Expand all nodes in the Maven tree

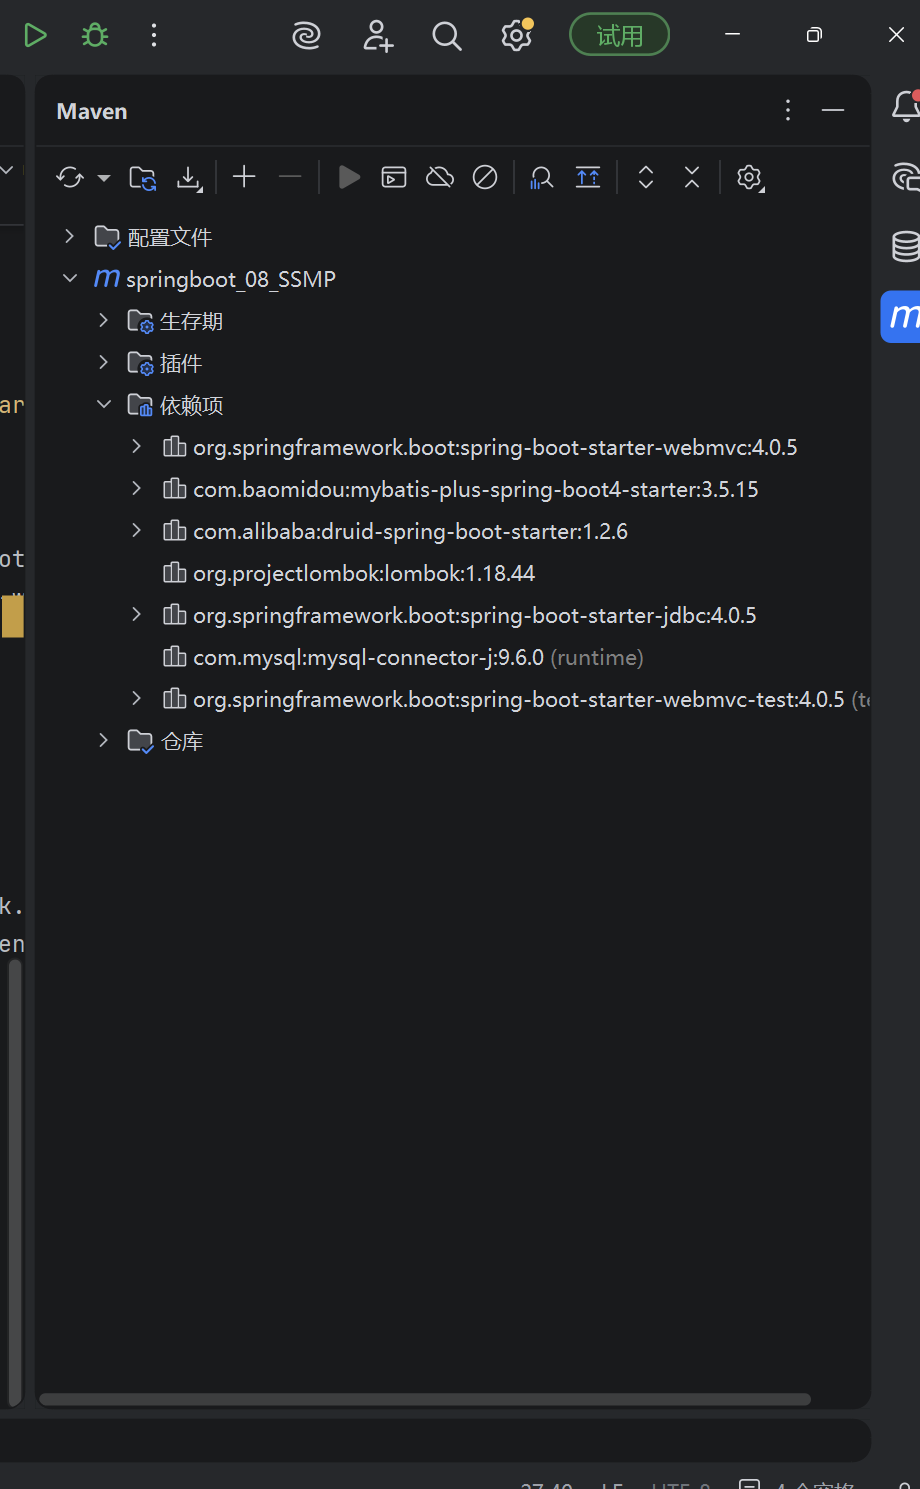646,177
